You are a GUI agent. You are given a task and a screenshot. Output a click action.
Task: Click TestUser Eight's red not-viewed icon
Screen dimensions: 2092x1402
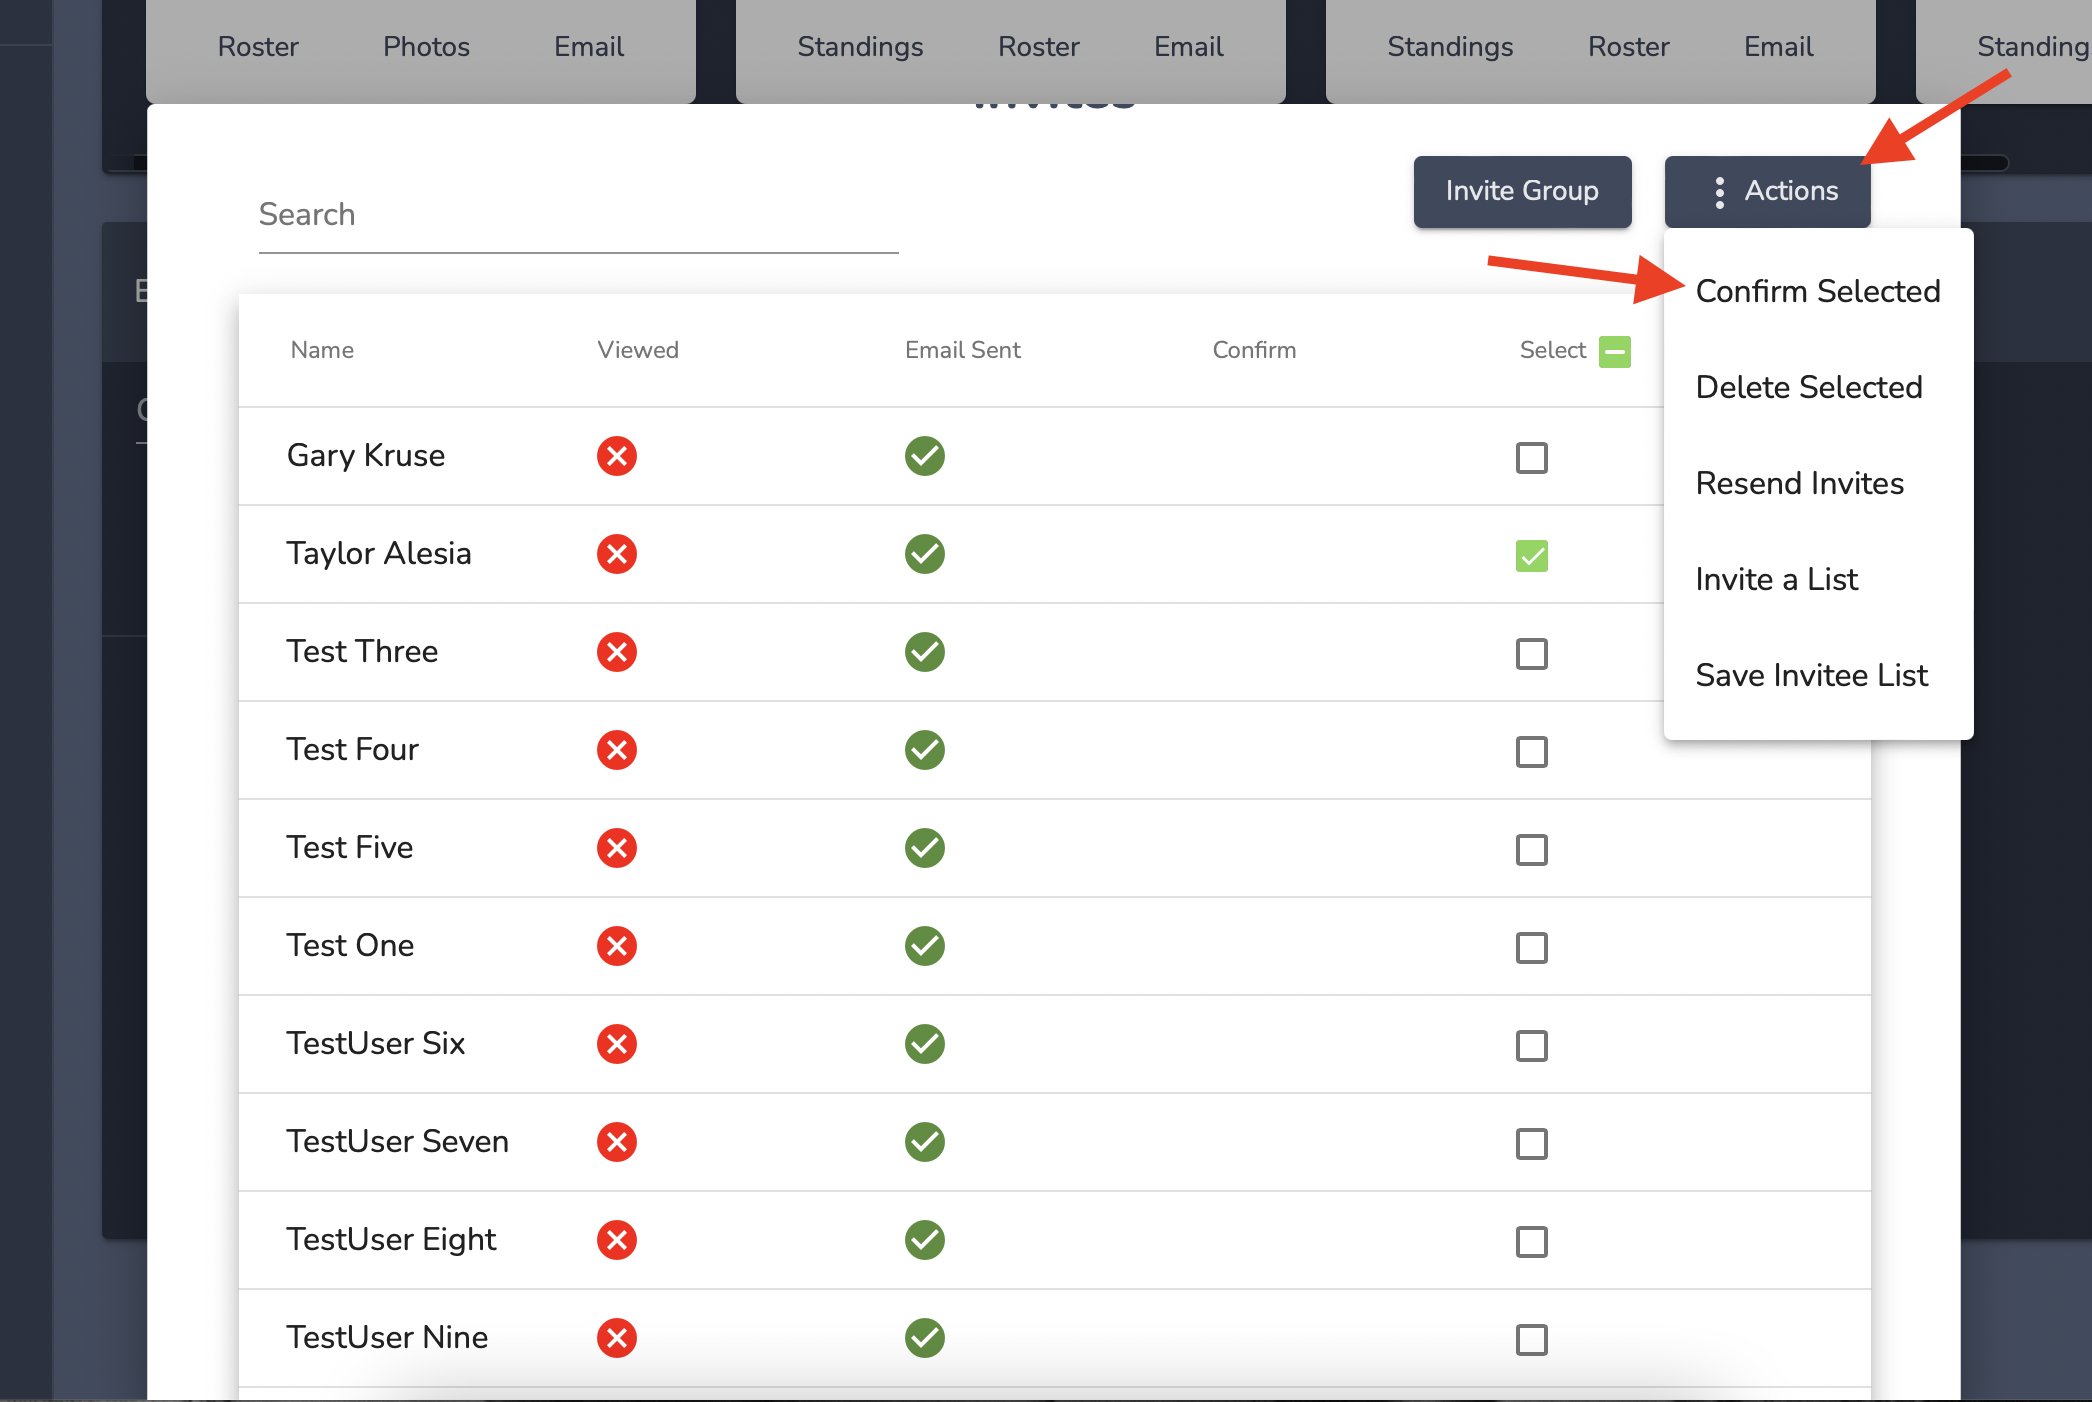tap(617, 1240)
